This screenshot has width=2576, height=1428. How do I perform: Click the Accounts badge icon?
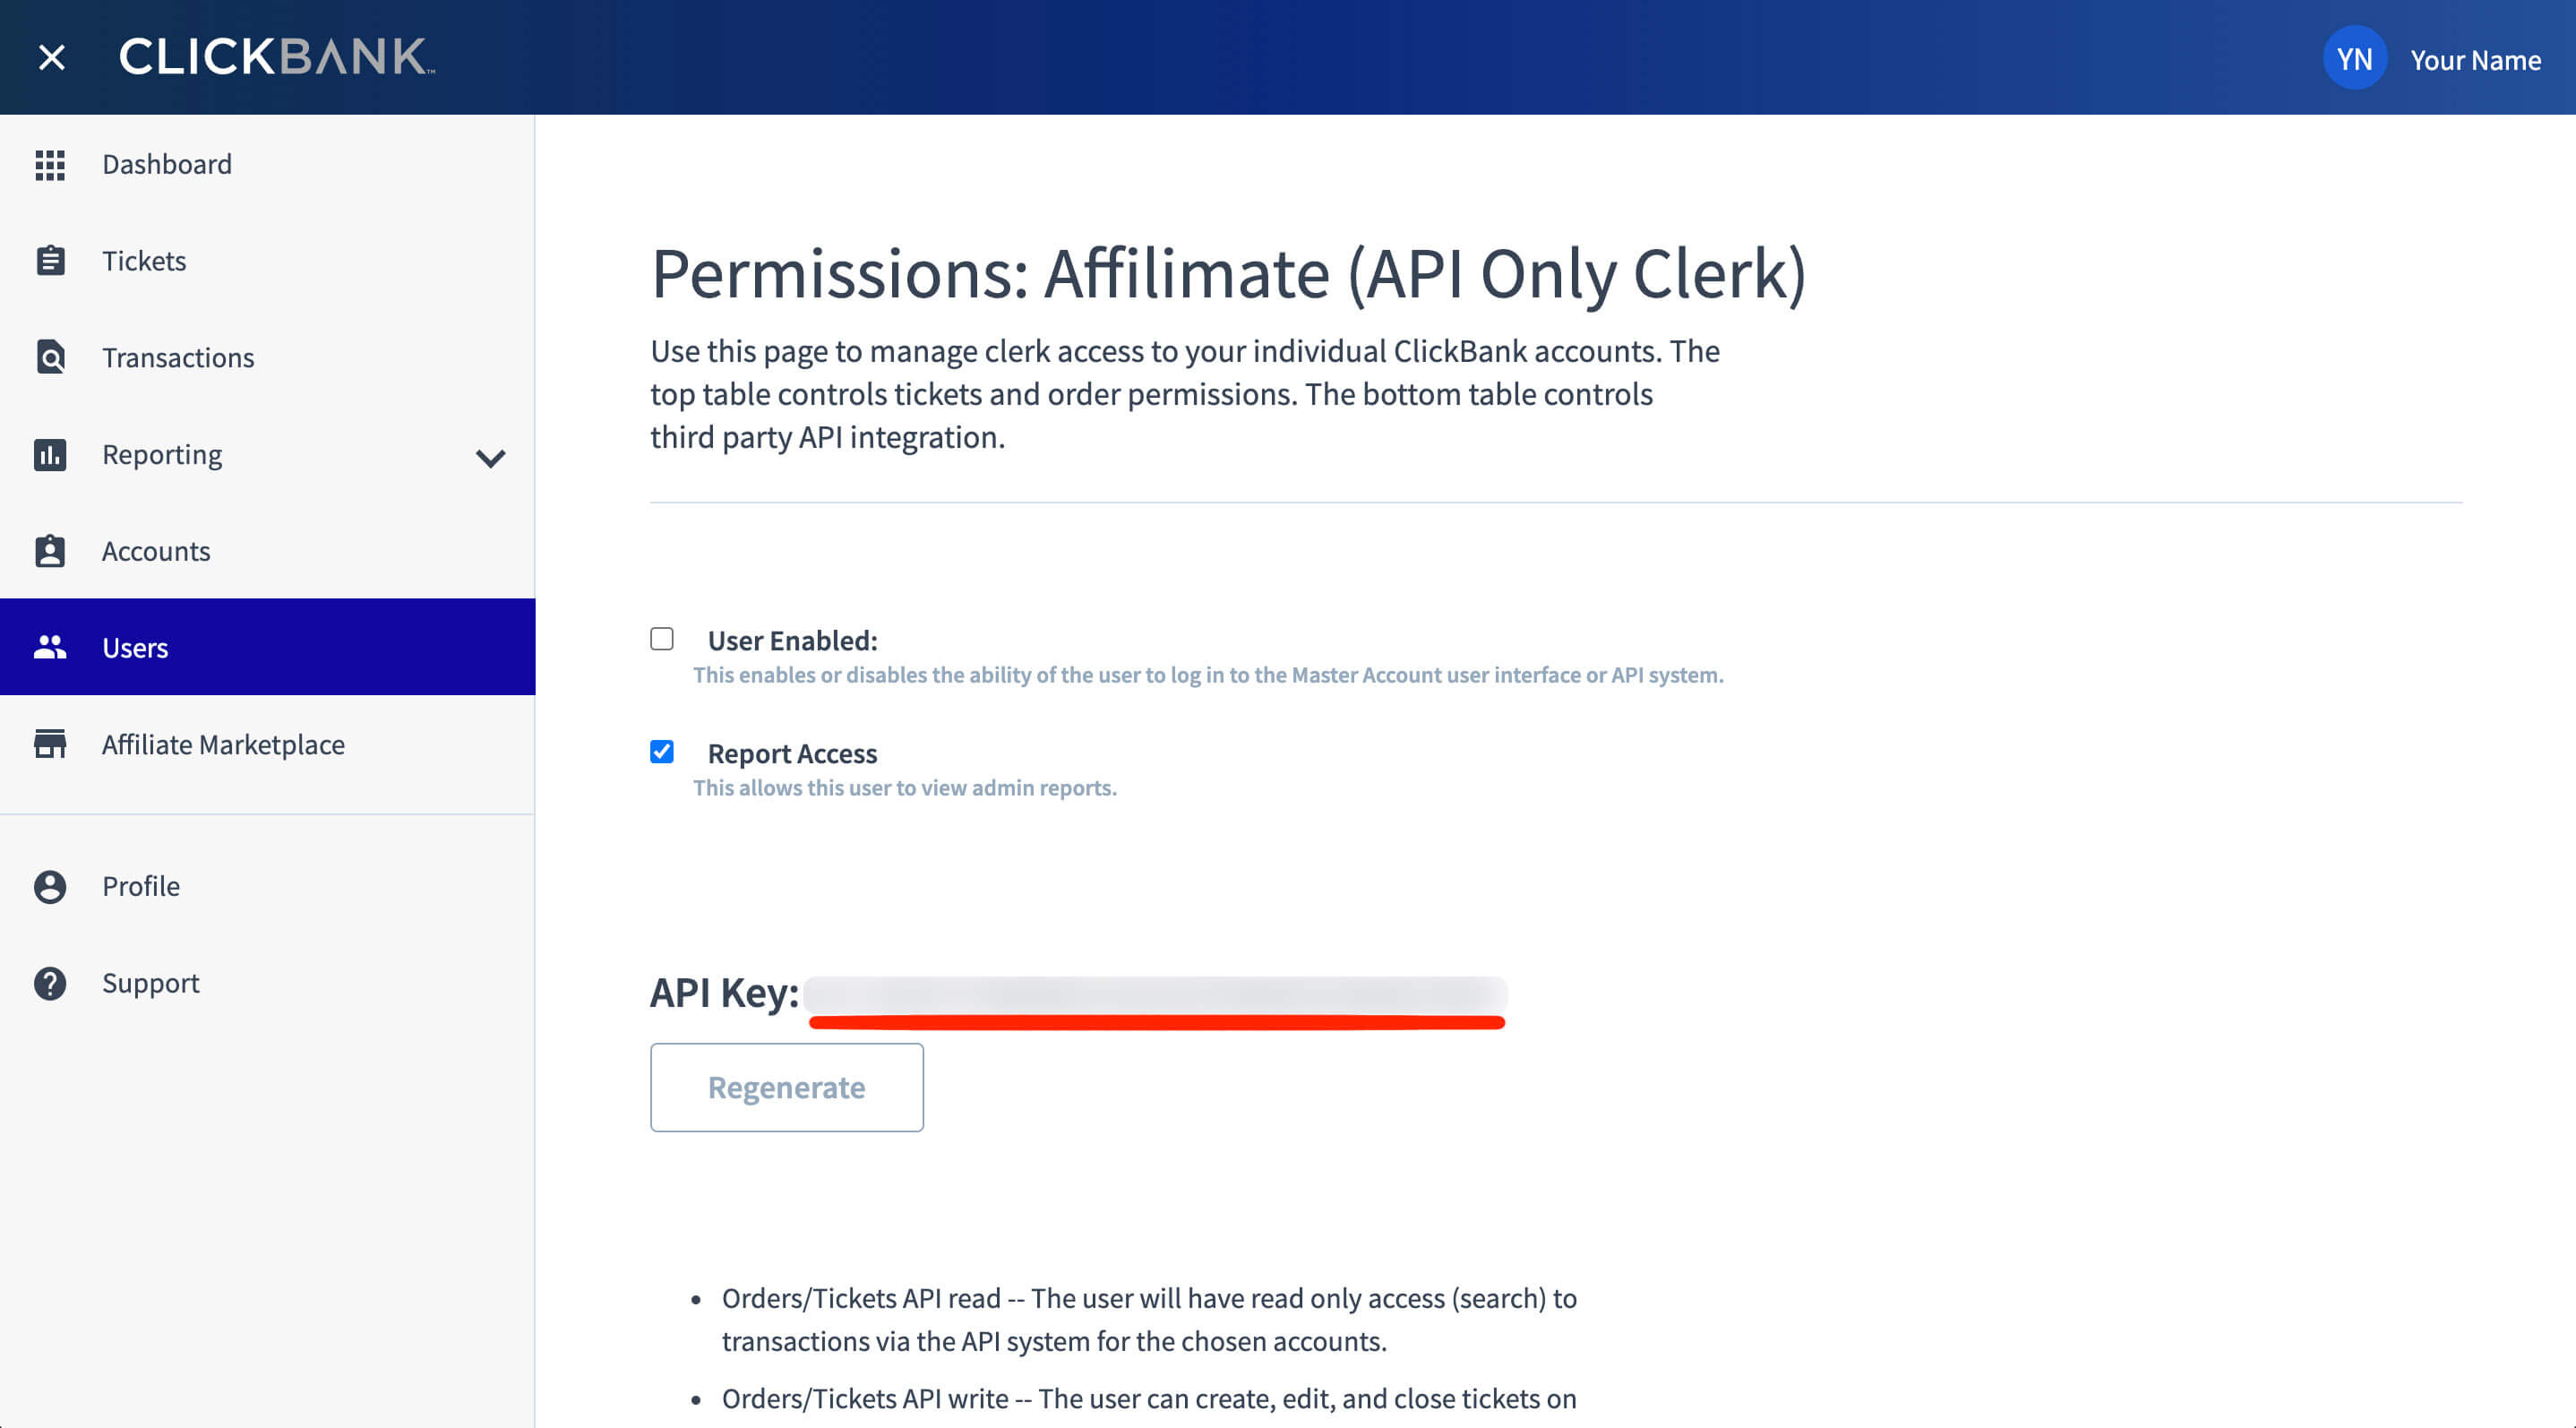click(x=50, y=551)
